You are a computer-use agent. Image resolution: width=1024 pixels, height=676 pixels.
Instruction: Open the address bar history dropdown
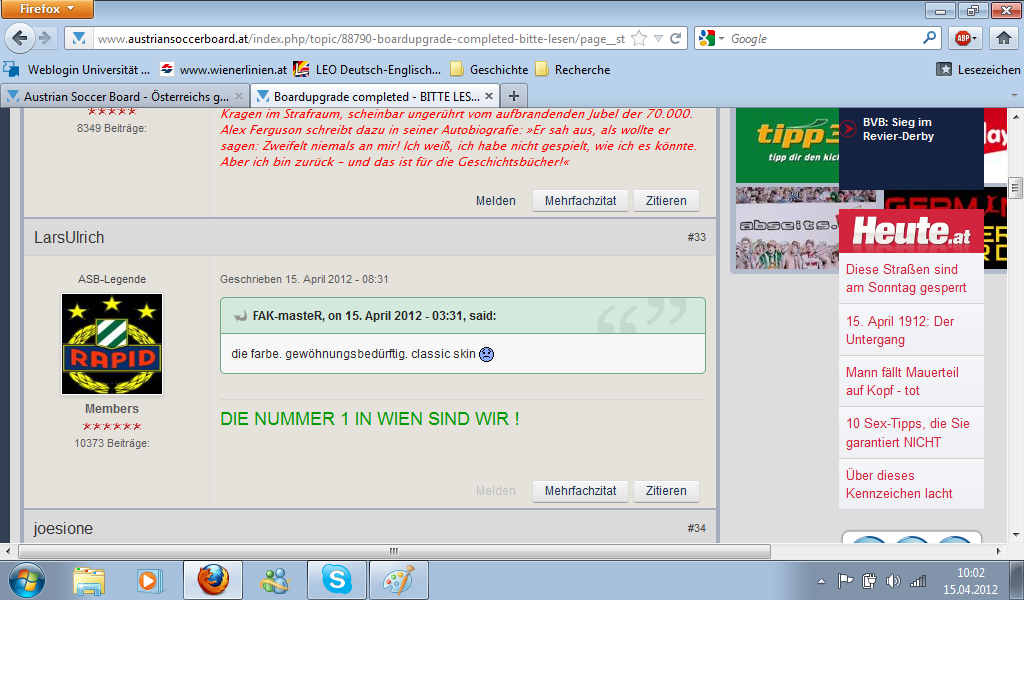658,39
